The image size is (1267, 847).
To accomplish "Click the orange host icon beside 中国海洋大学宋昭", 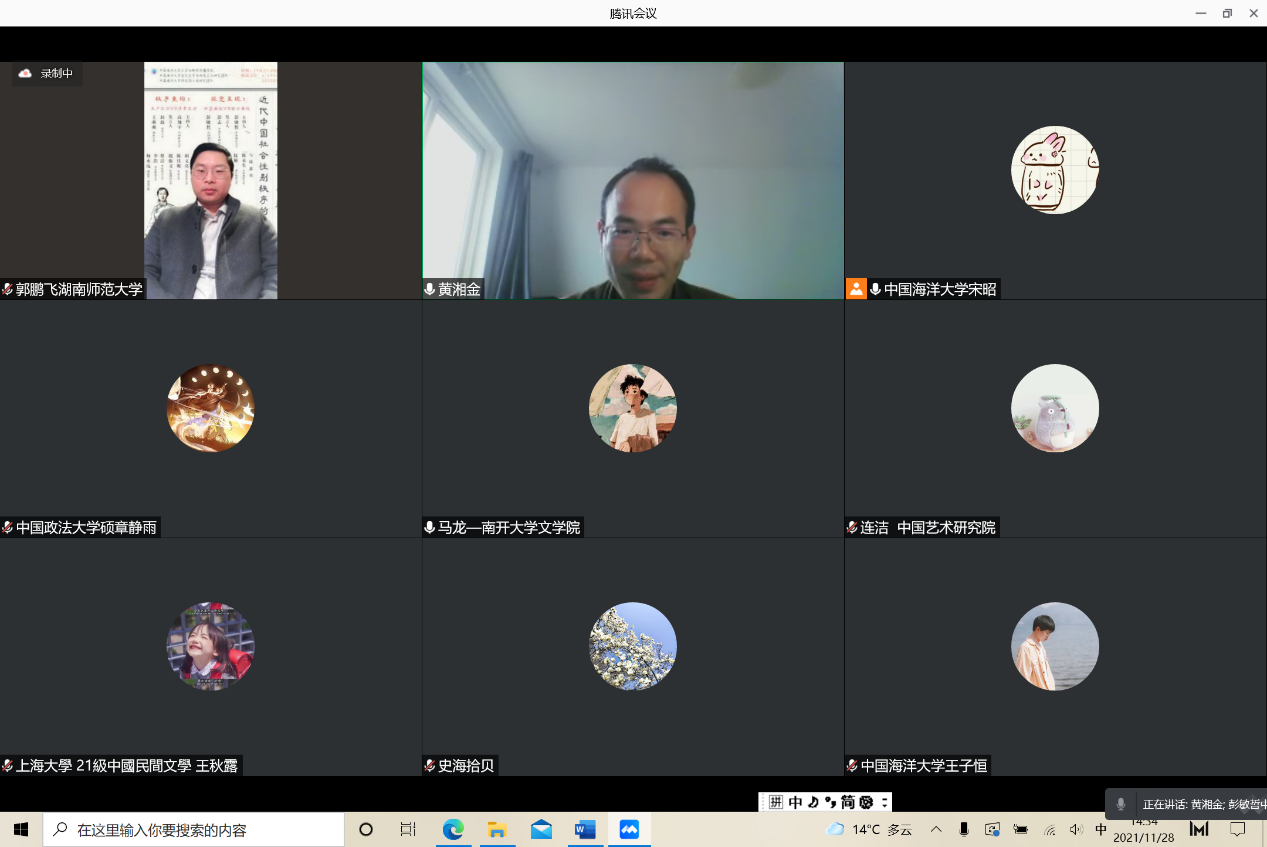I will pos(856,289).
